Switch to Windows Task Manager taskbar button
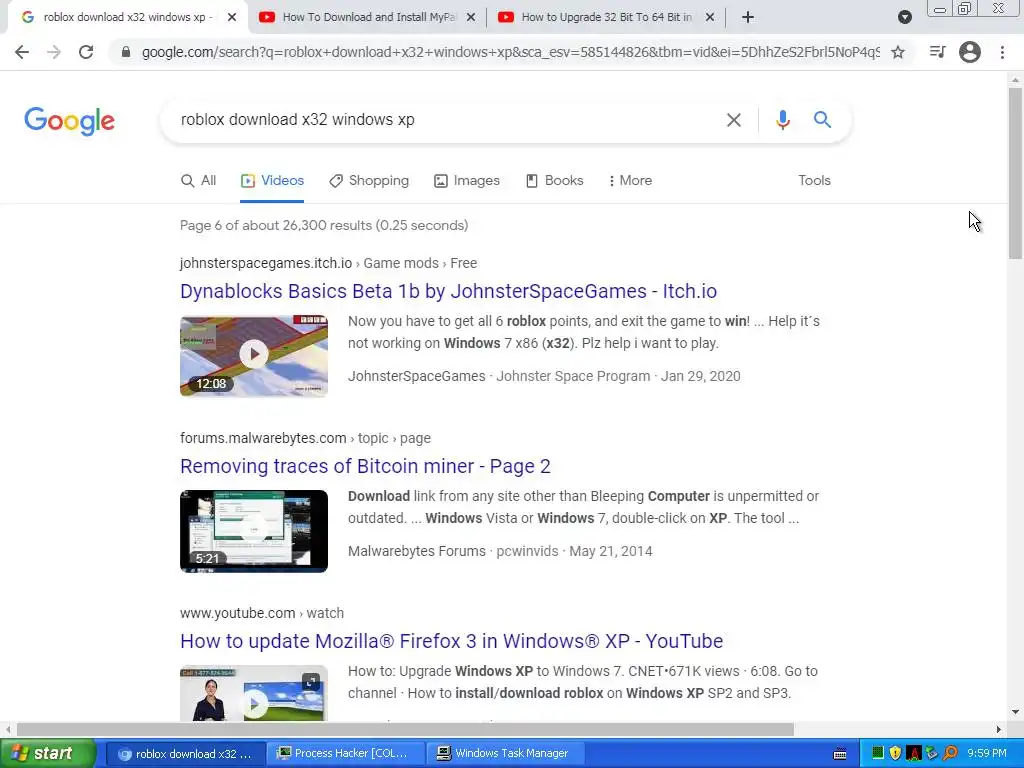The width and height of the screenshot is (1024, 768). (x=506, y=754)
